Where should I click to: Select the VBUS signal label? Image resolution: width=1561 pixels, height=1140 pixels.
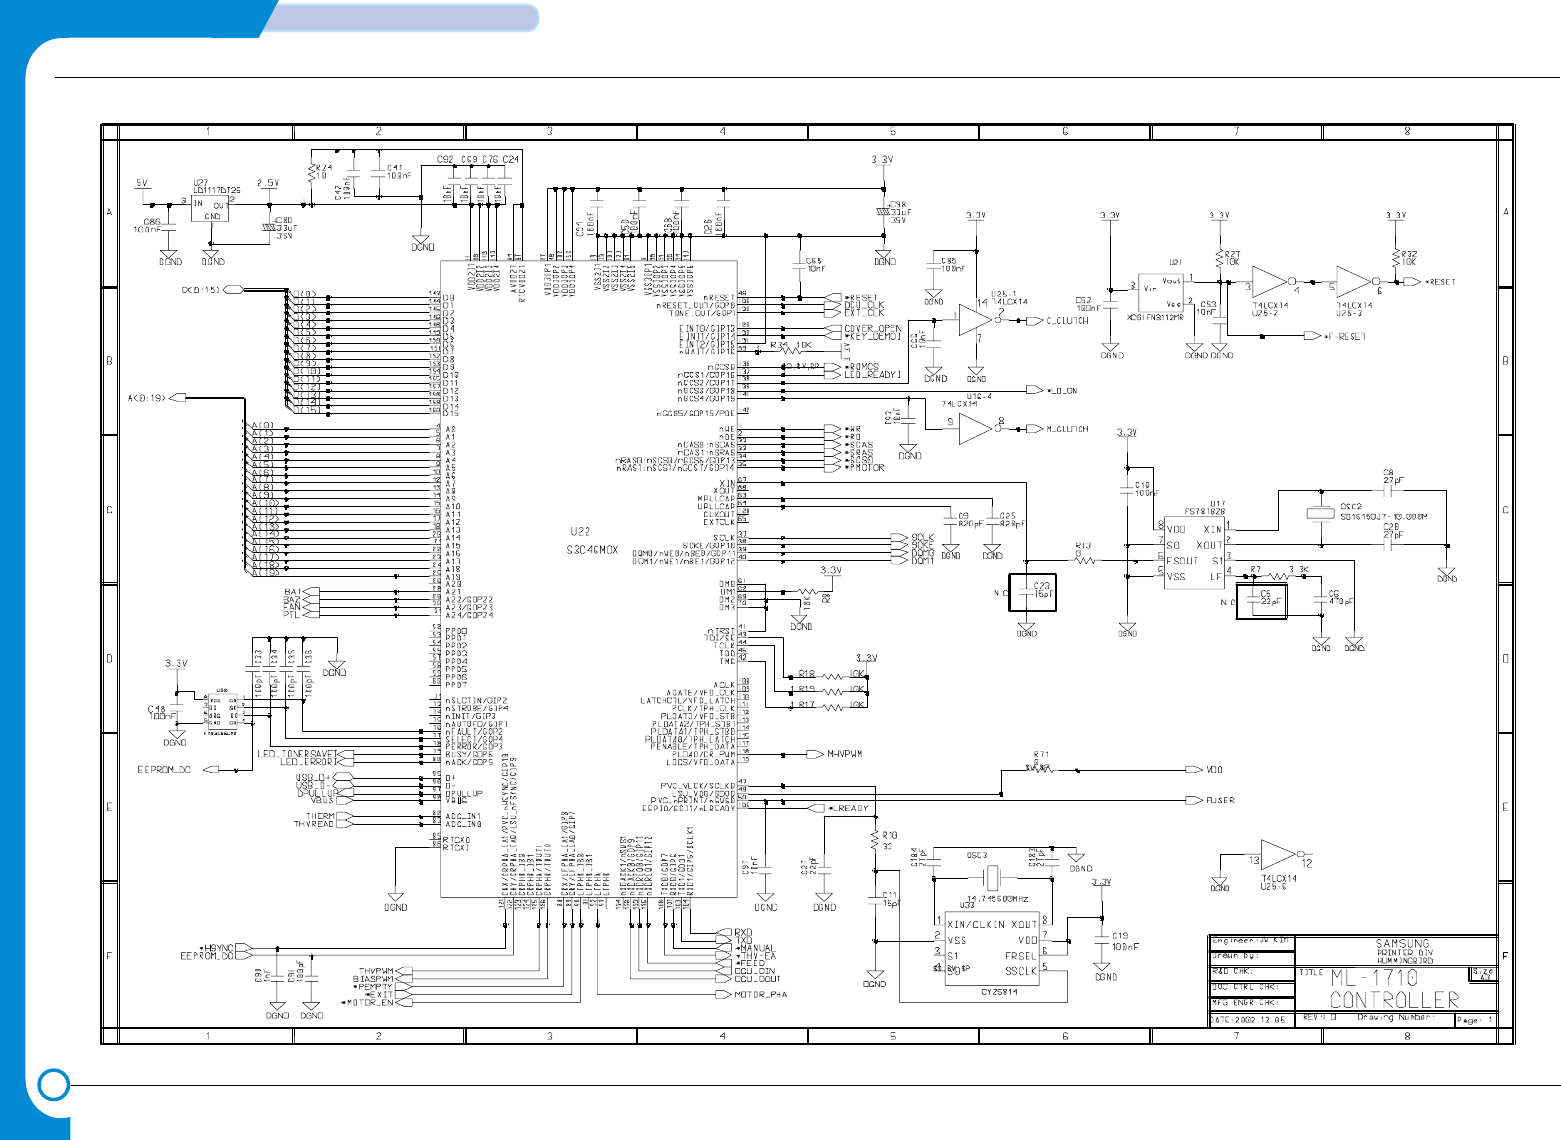coord(323,800)
